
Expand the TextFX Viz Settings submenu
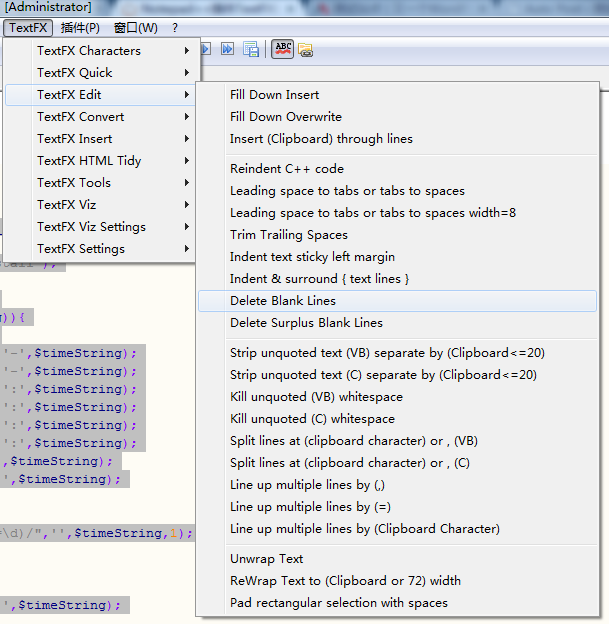coord(100,227)
